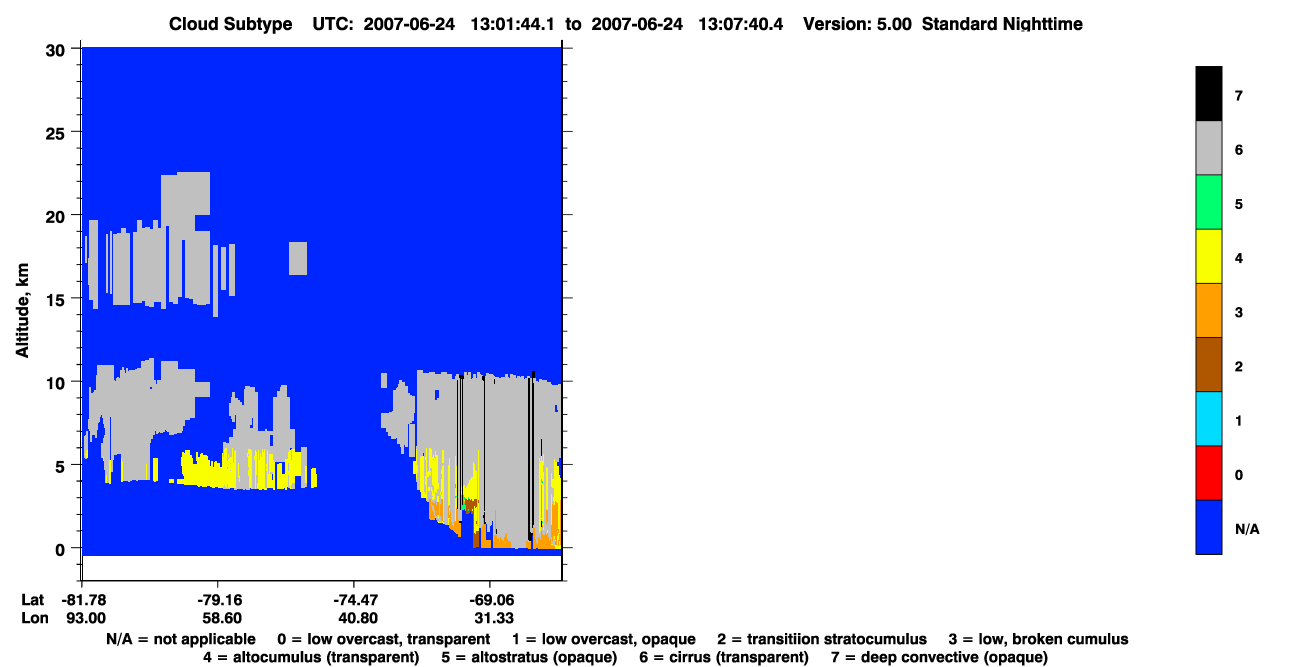
Task: Click legend text '2 = transitiion stratocumulus'
Action: [x=822, y=639]
